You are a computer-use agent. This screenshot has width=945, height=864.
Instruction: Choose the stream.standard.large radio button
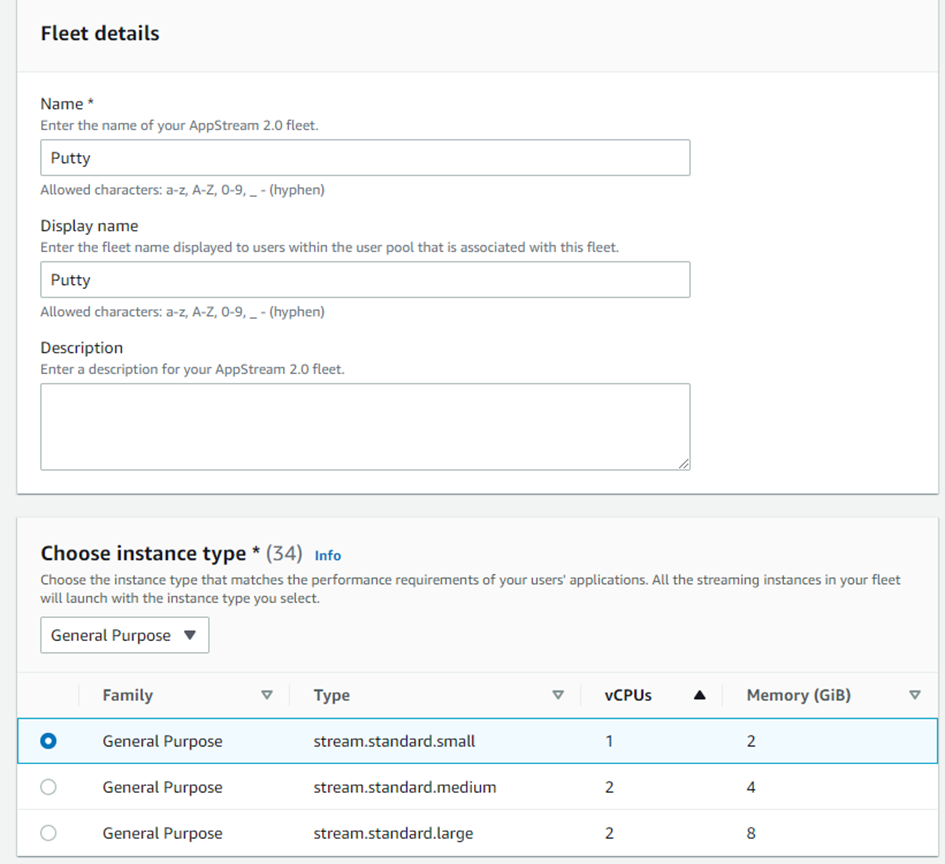click(48, 833)
